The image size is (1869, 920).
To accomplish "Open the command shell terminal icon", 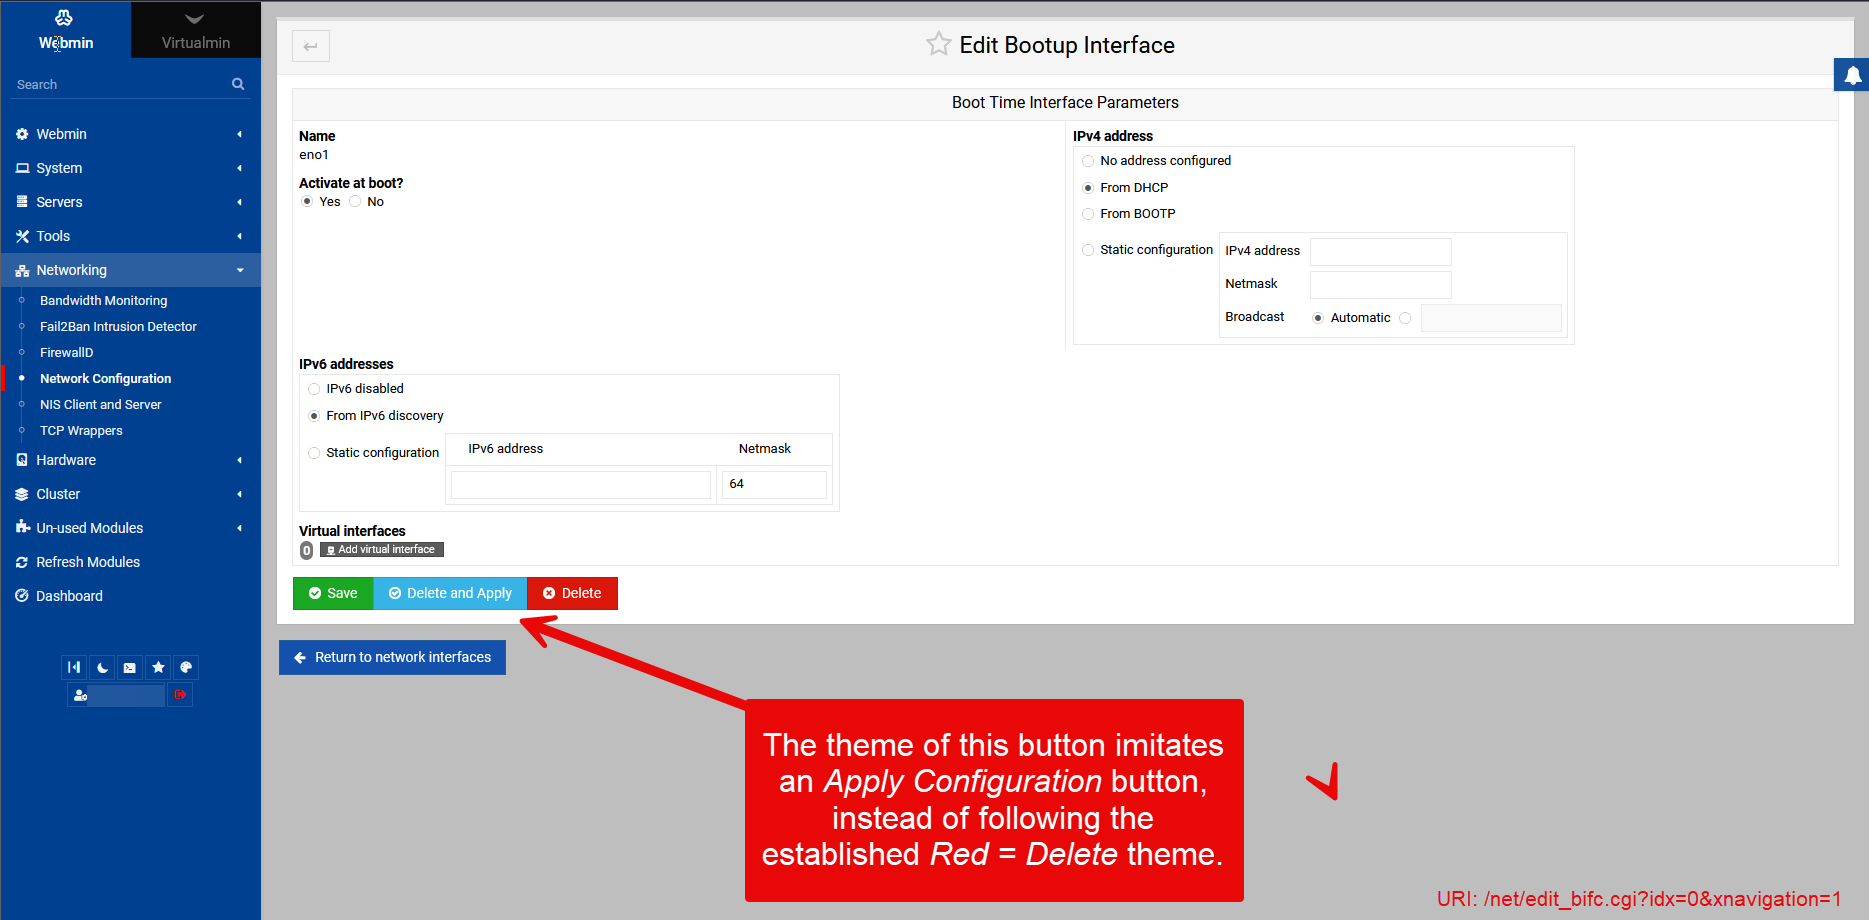I will tap(130, 667).
